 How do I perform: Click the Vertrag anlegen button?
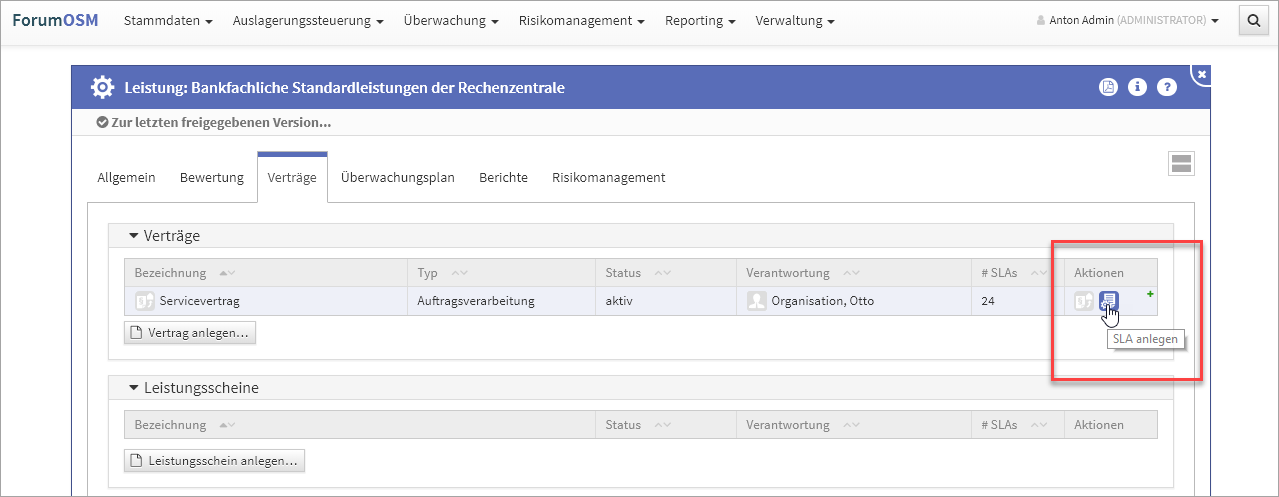[190, 333]
